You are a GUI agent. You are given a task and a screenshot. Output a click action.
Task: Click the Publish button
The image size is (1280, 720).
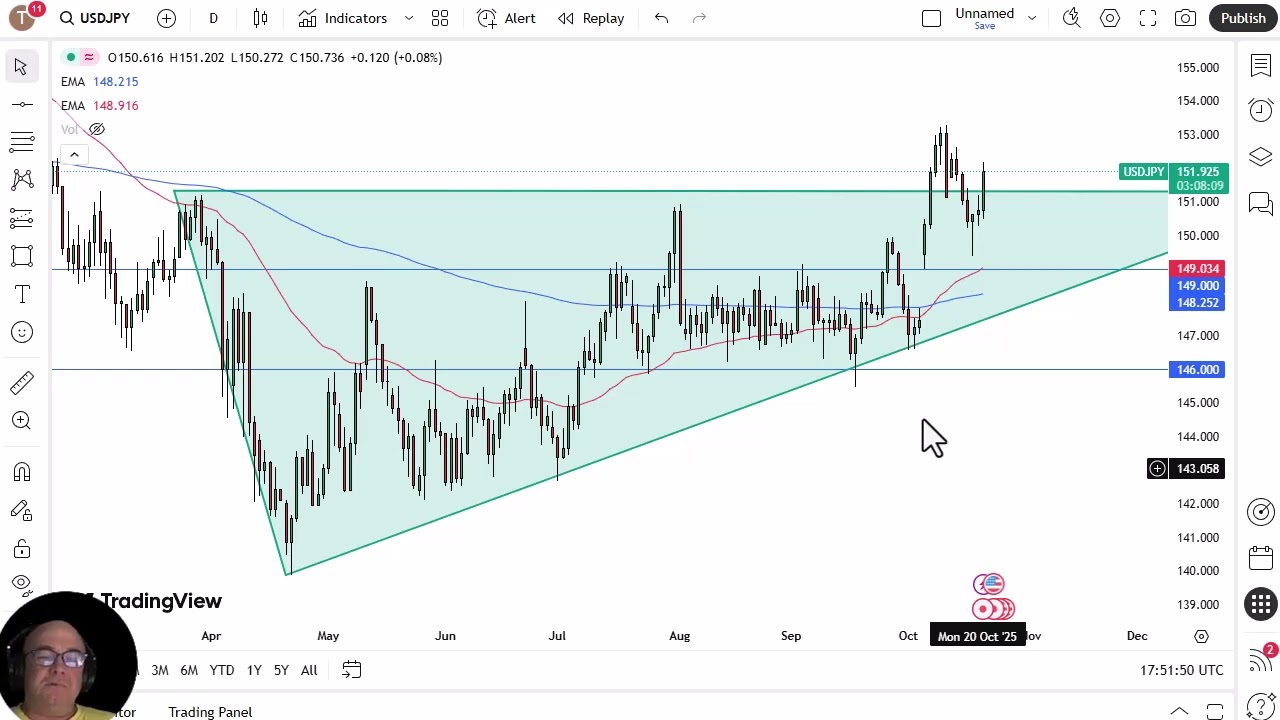pyautogui.click(x=1243, y=18)
